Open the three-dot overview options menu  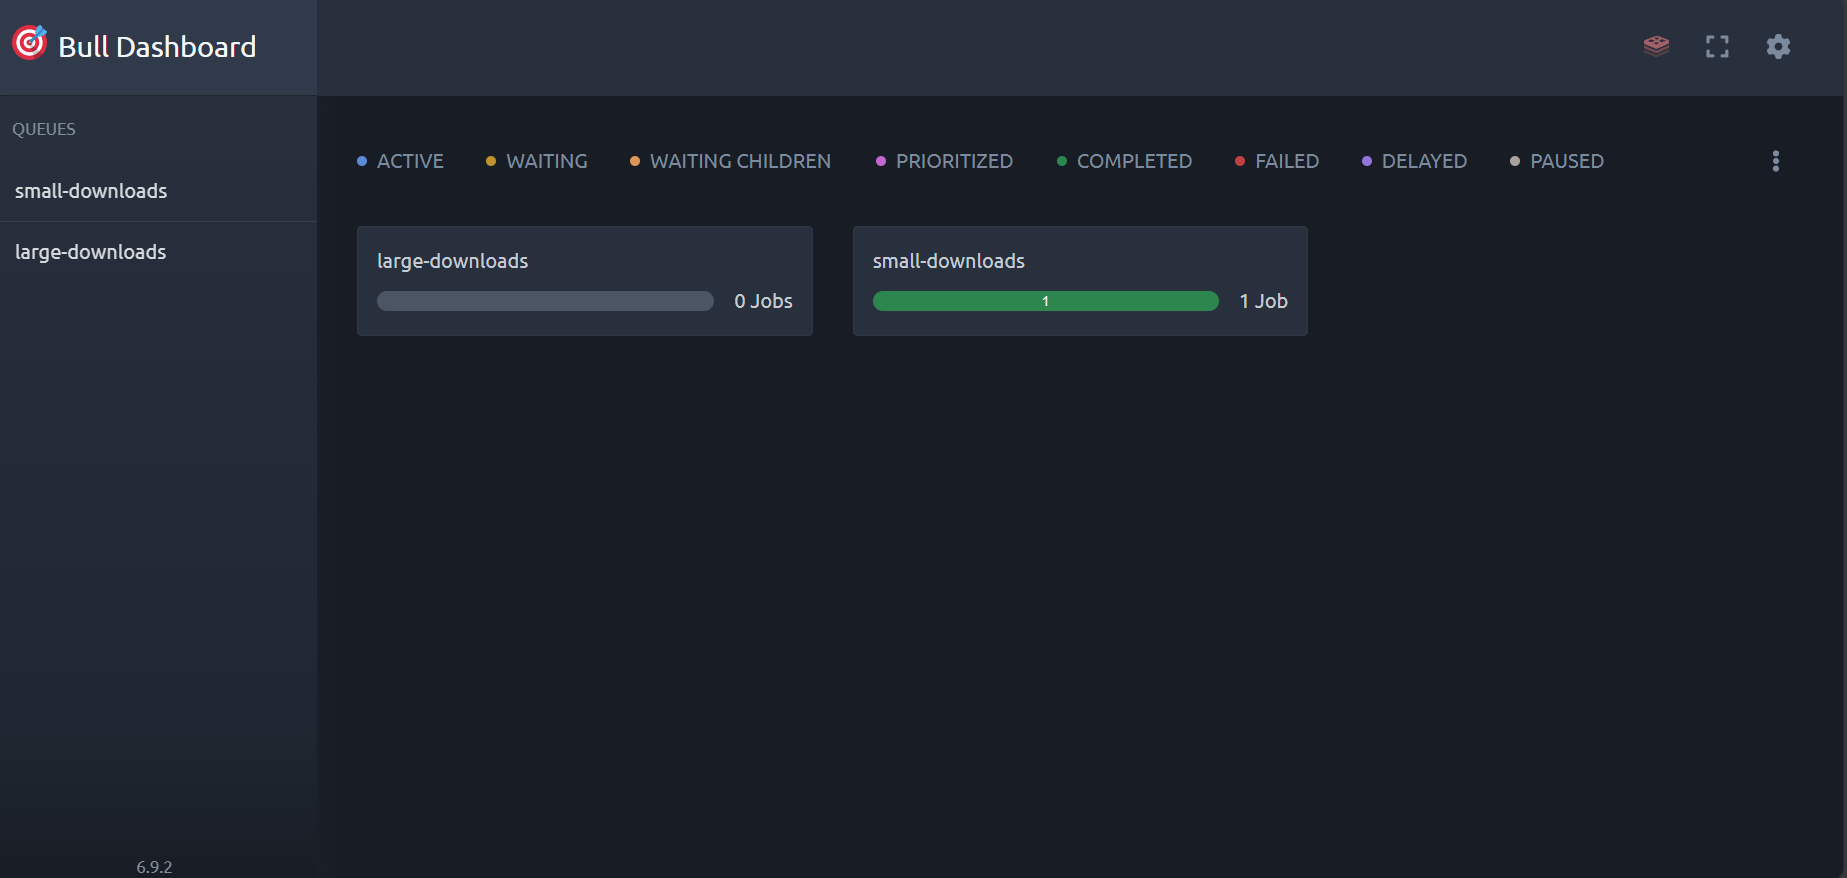[1775, 161]
